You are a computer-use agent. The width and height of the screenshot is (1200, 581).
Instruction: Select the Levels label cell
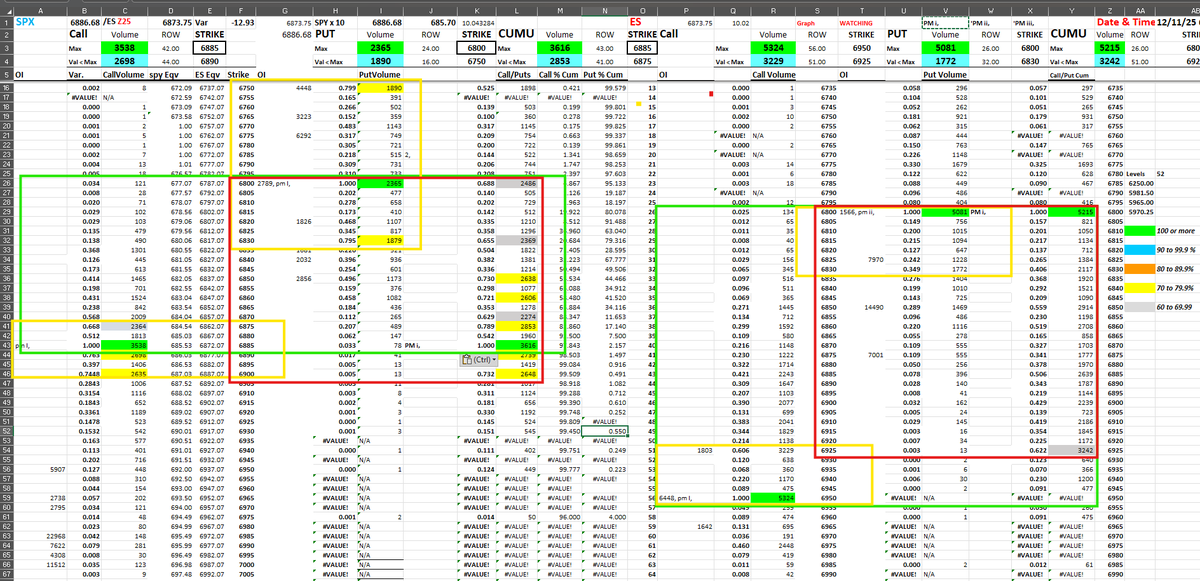coord(1141,174)
